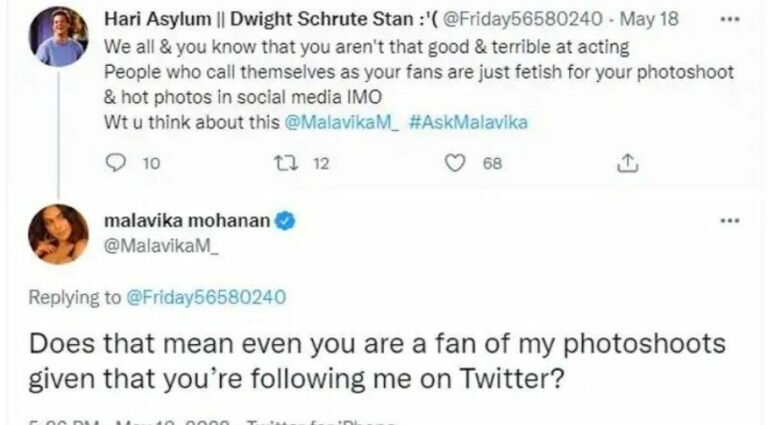Viewport: 768px width, 425px height.
Task: Open Hari Asylum's profile picture
Action: coord(59,36)
